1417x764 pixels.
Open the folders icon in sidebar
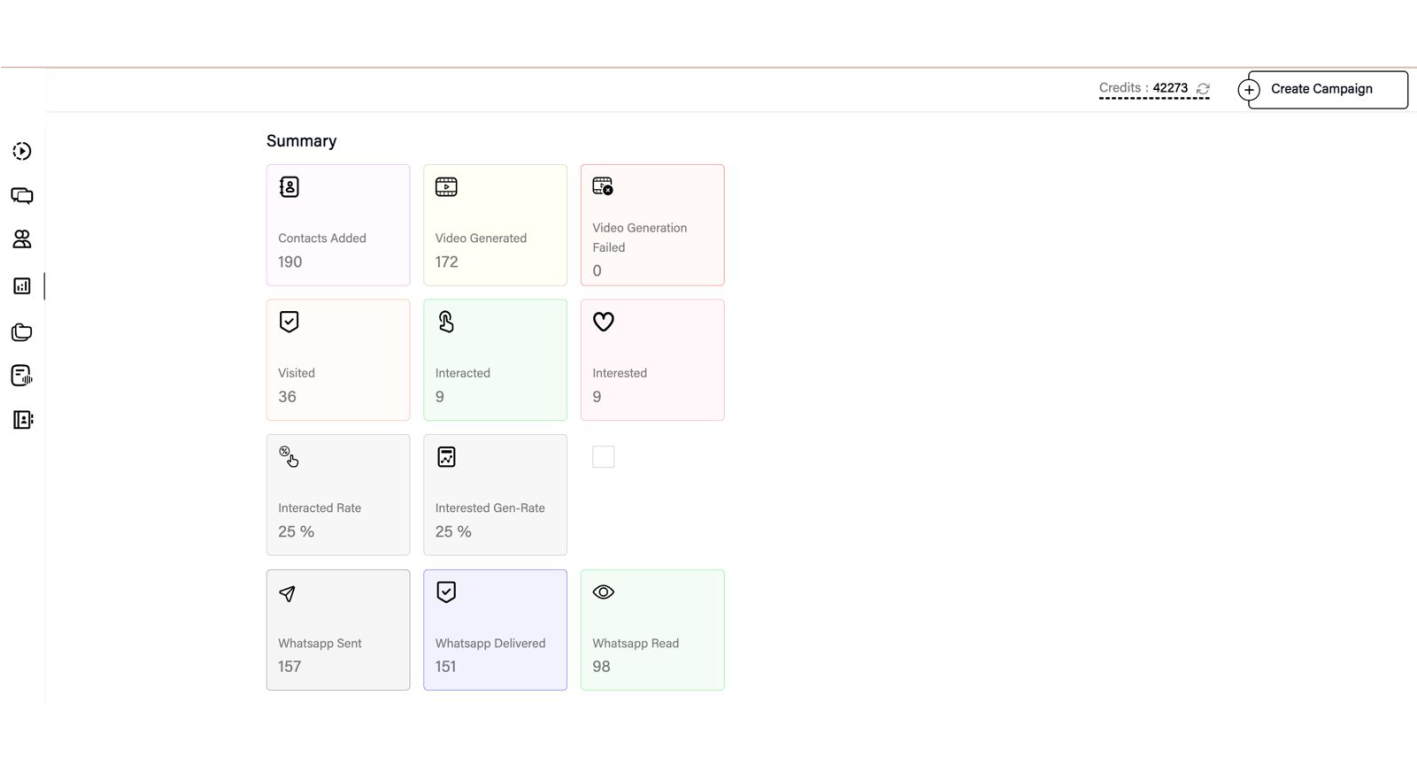coord(21,332)
